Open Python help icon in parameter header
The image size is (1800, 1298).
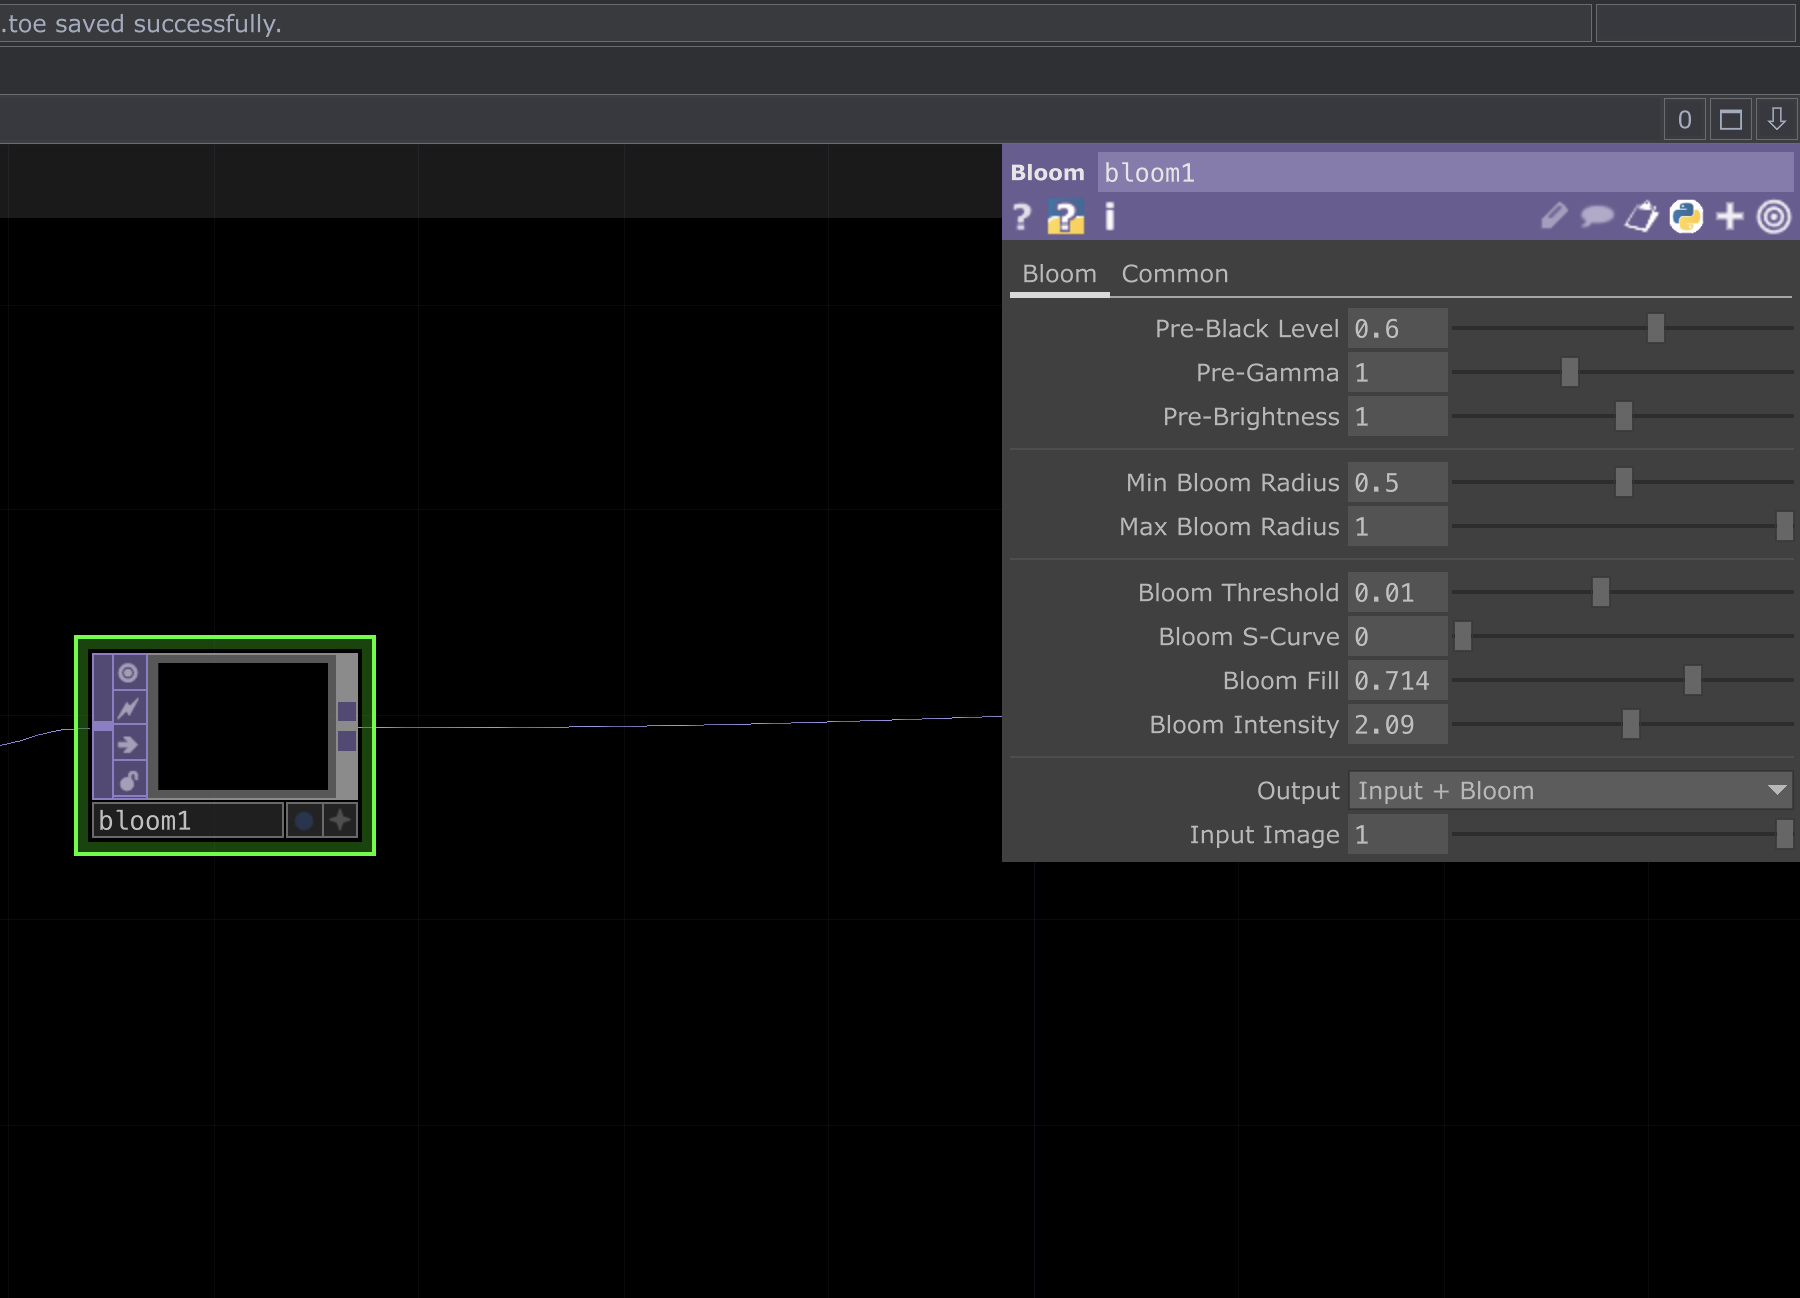pyautogui.click(x=1065, y=217)
